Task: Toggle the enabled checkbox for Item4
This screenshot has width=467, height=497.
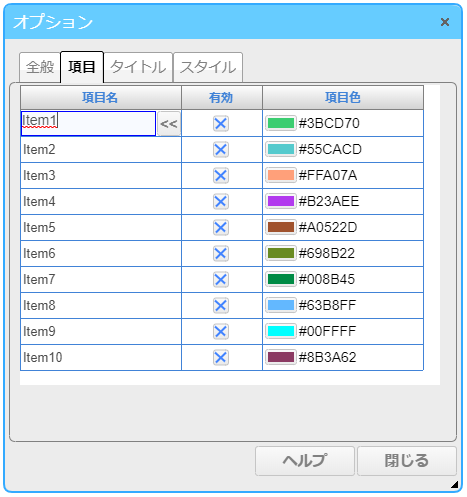Action: pyautogui.click(x=221, y=202)
